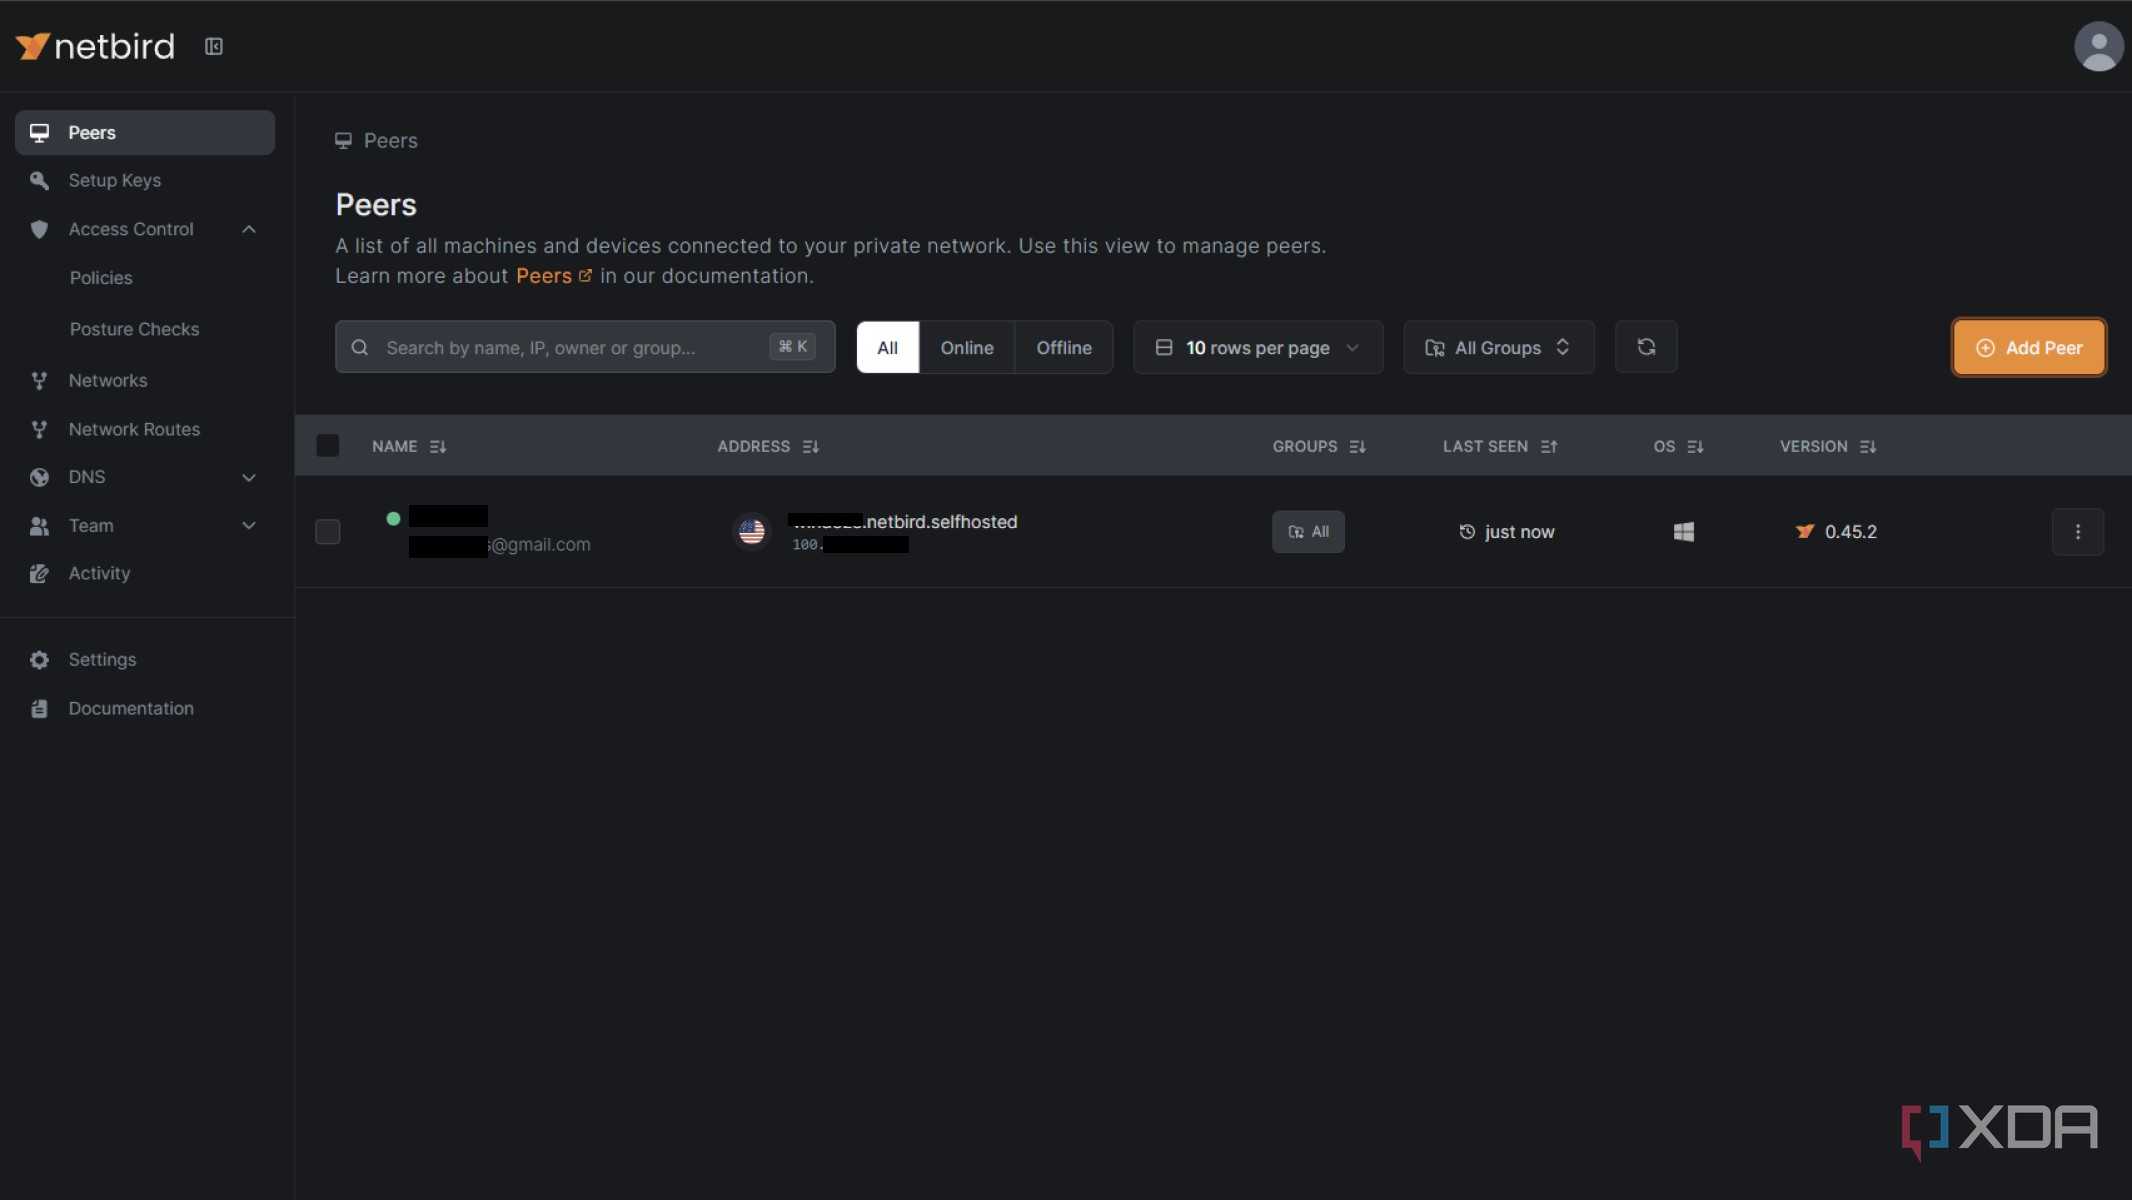This screenshot has width=2132, height=1200.
Task: Click the monitor icon in the Peers breadcrumb
Action: point(343,141)
